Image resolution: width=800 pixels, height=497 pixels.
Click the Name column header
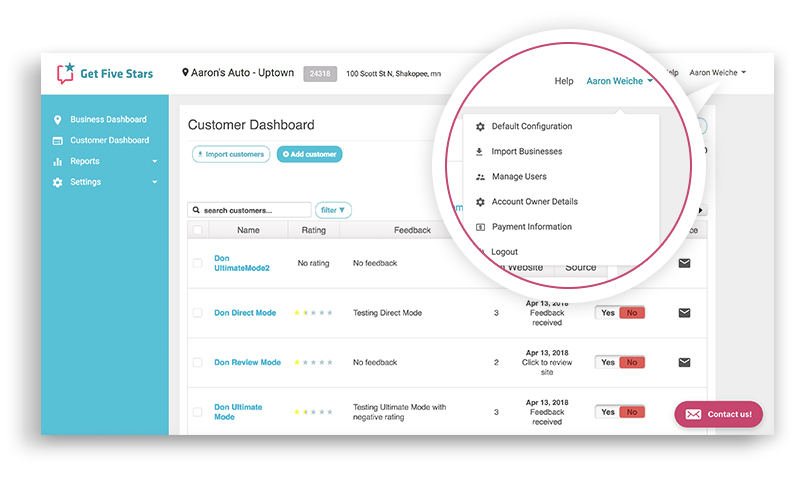point(248,230)
